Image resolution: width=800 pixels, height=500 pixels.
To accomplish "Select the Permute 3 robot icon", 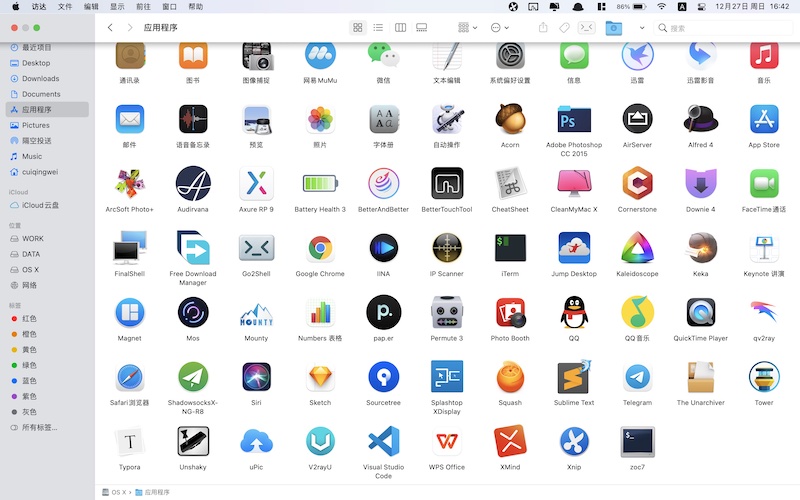I will point(447,312).
